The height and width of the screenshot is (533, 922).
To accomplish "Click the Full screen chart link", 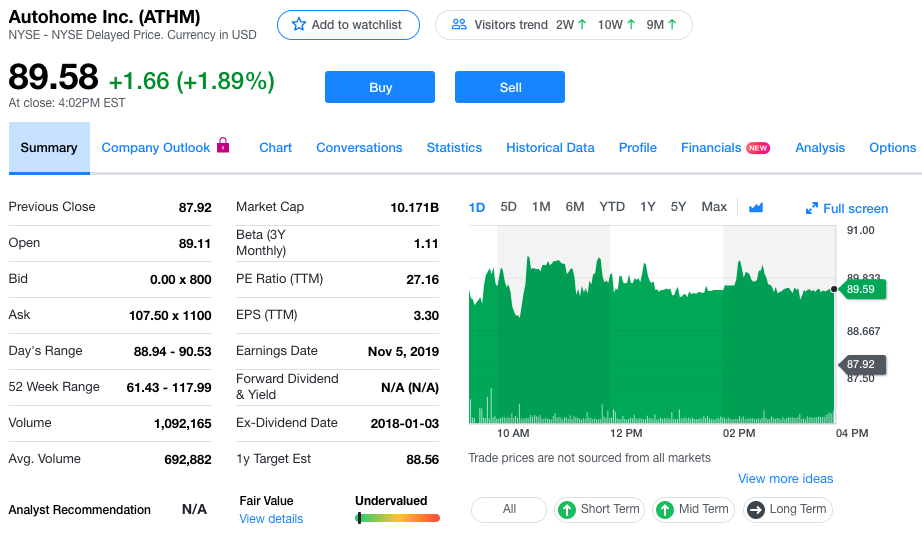I will pos(856,208).
